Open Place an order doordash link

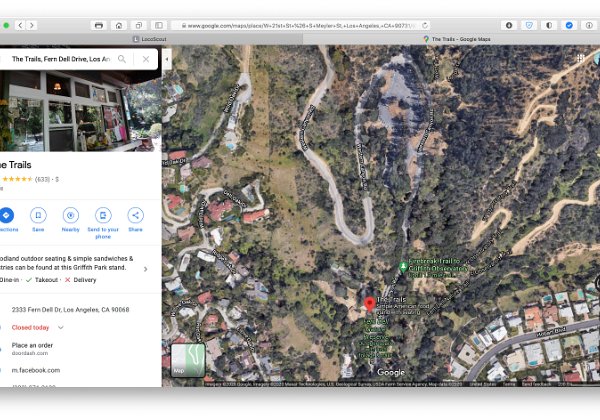[32, 348]
